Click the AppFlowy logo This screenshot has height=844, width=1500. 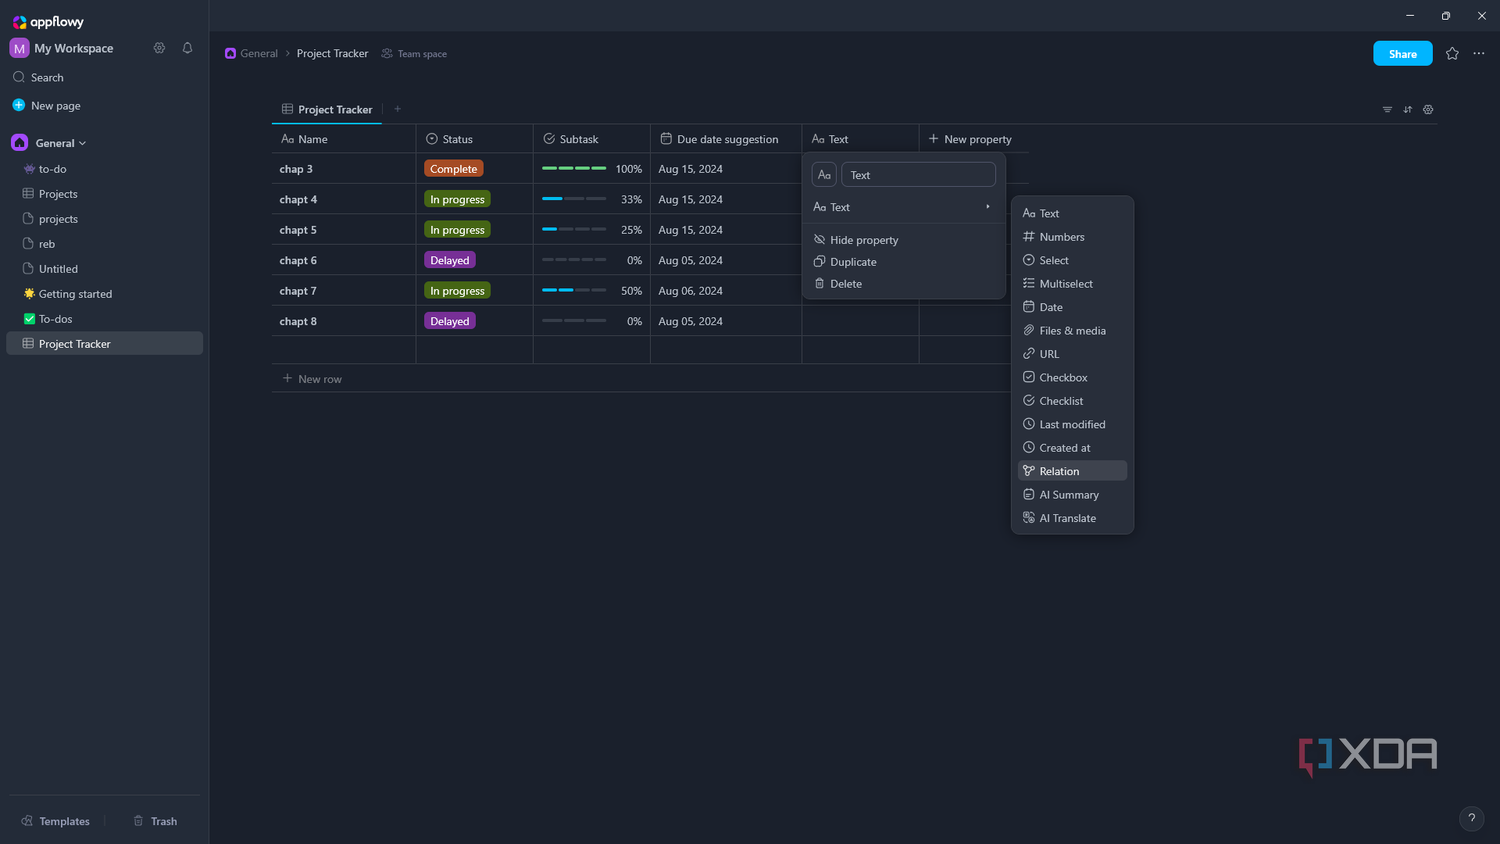(x=48, y=21)
